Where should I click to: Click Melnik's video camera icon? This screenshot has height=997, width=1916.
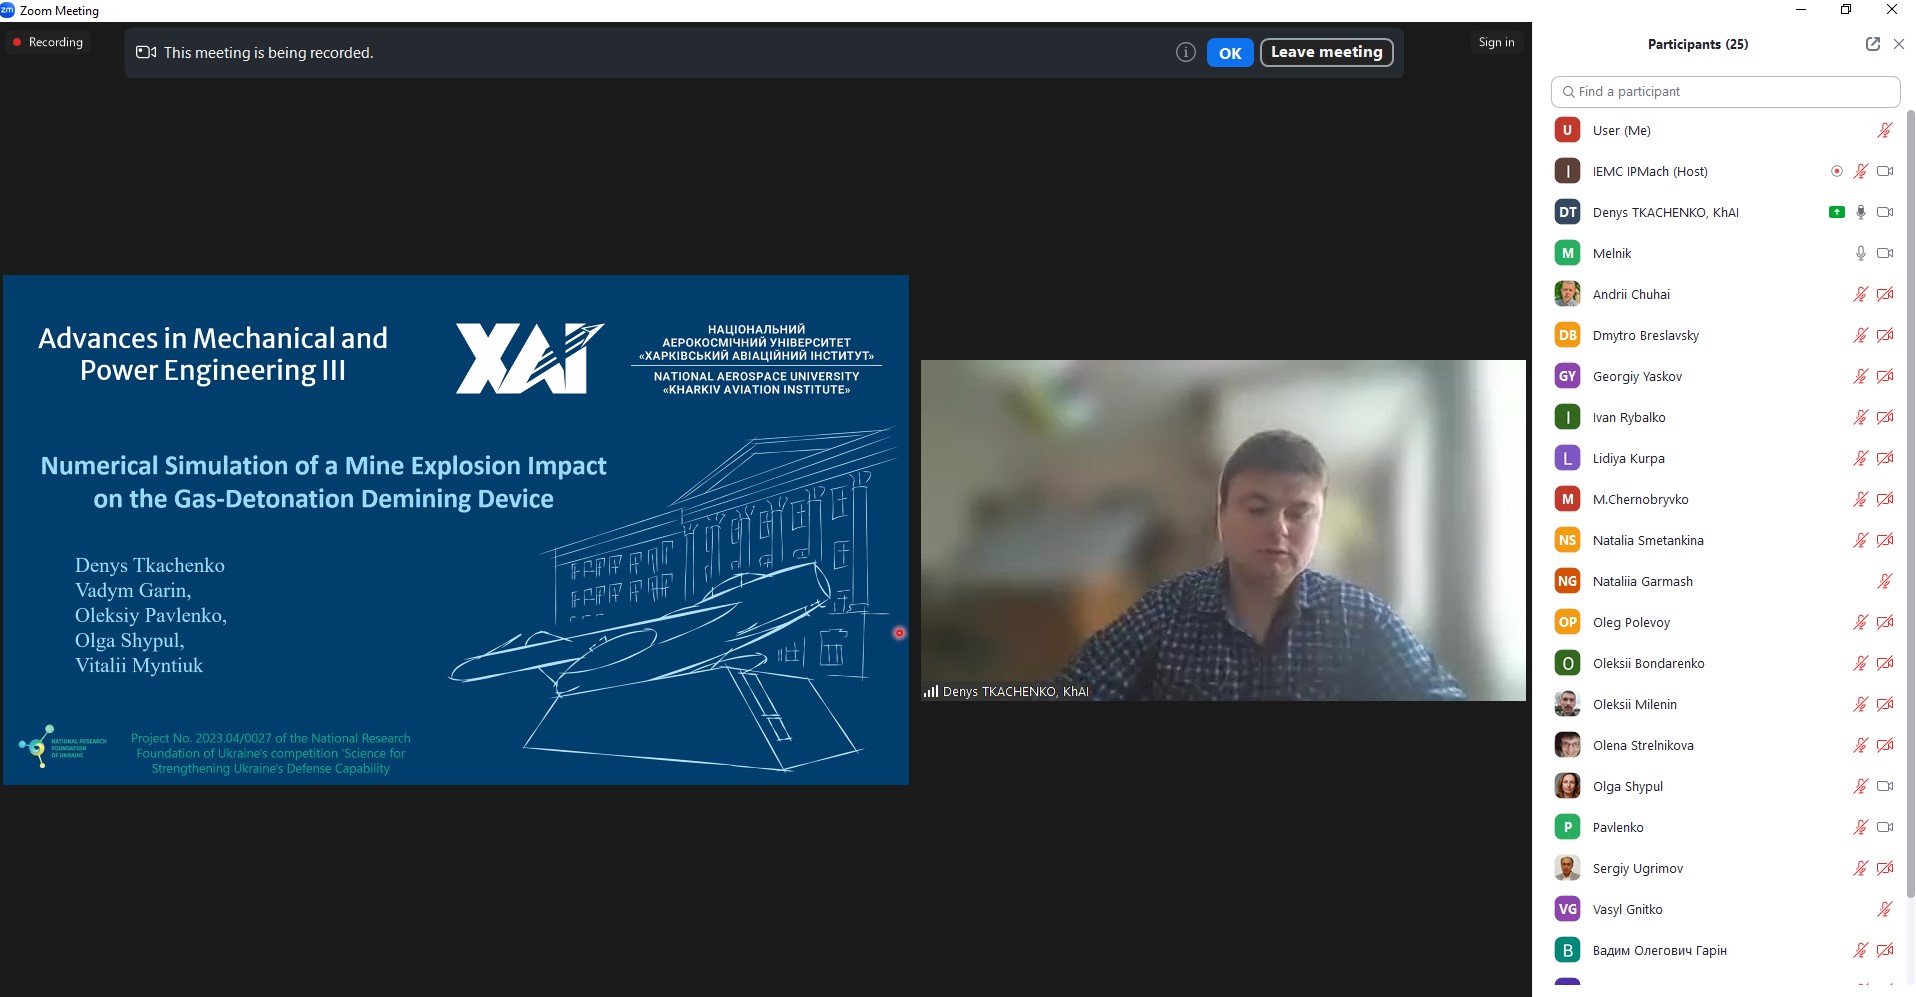coord(1885,253)
